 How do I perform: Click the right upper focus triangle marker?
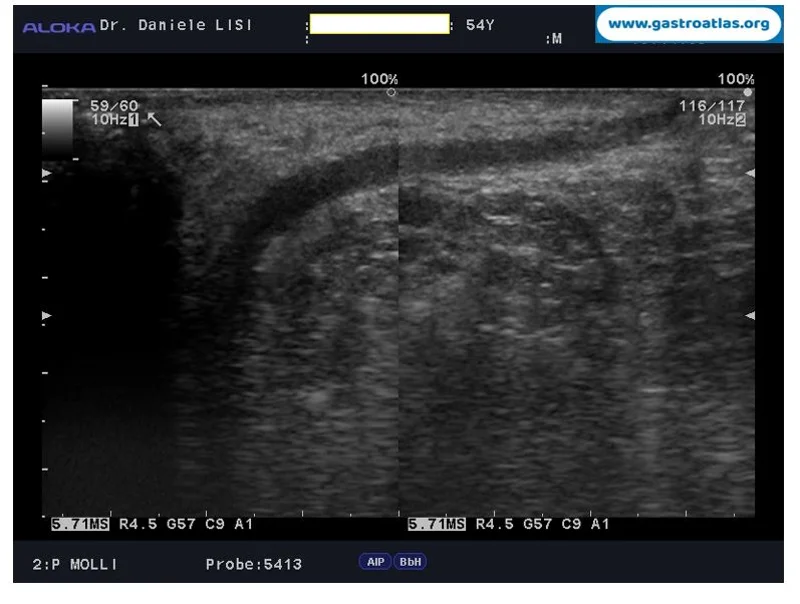click(x=750, y=173)
